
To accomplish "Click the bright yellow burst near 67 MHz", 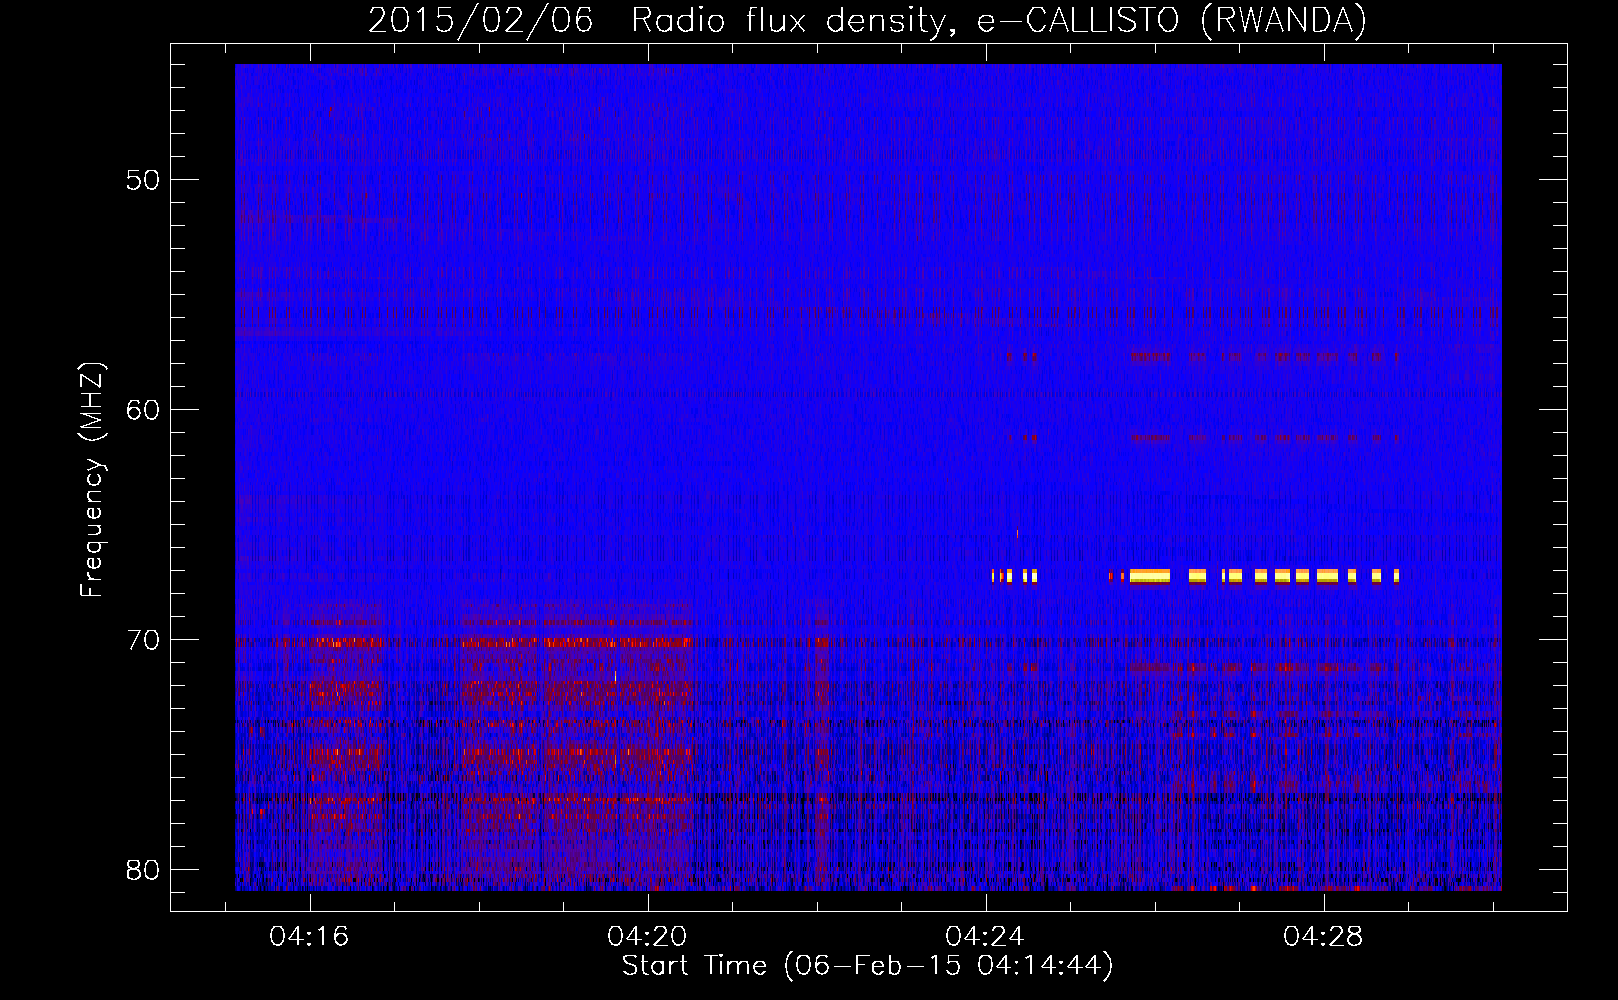I will tap(1150, 576).
